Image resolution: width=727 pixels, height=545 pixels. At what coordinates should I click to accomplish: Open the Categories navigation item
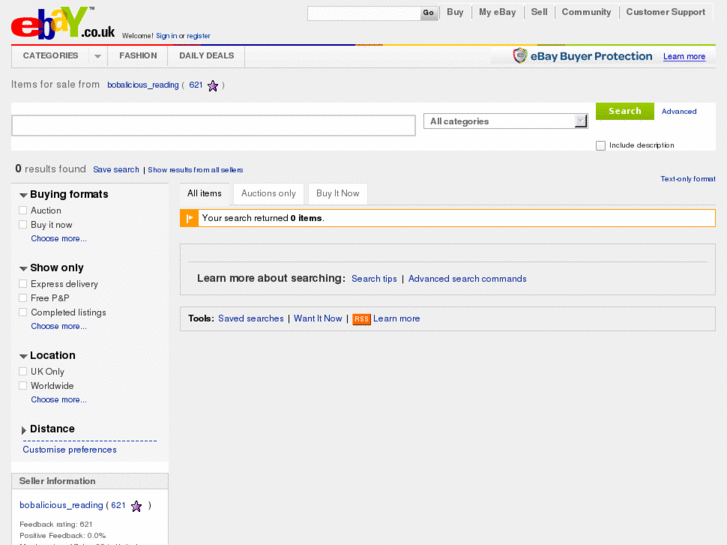pyautogui.click(x=51, y=56)
